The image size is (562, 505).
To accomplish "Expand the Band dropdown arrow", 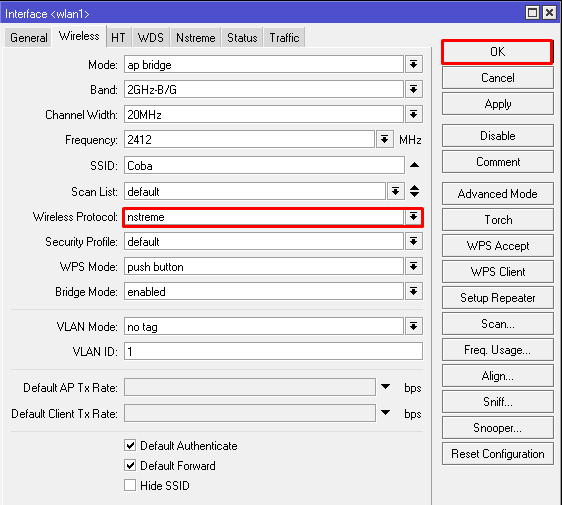I will point(414,89).
